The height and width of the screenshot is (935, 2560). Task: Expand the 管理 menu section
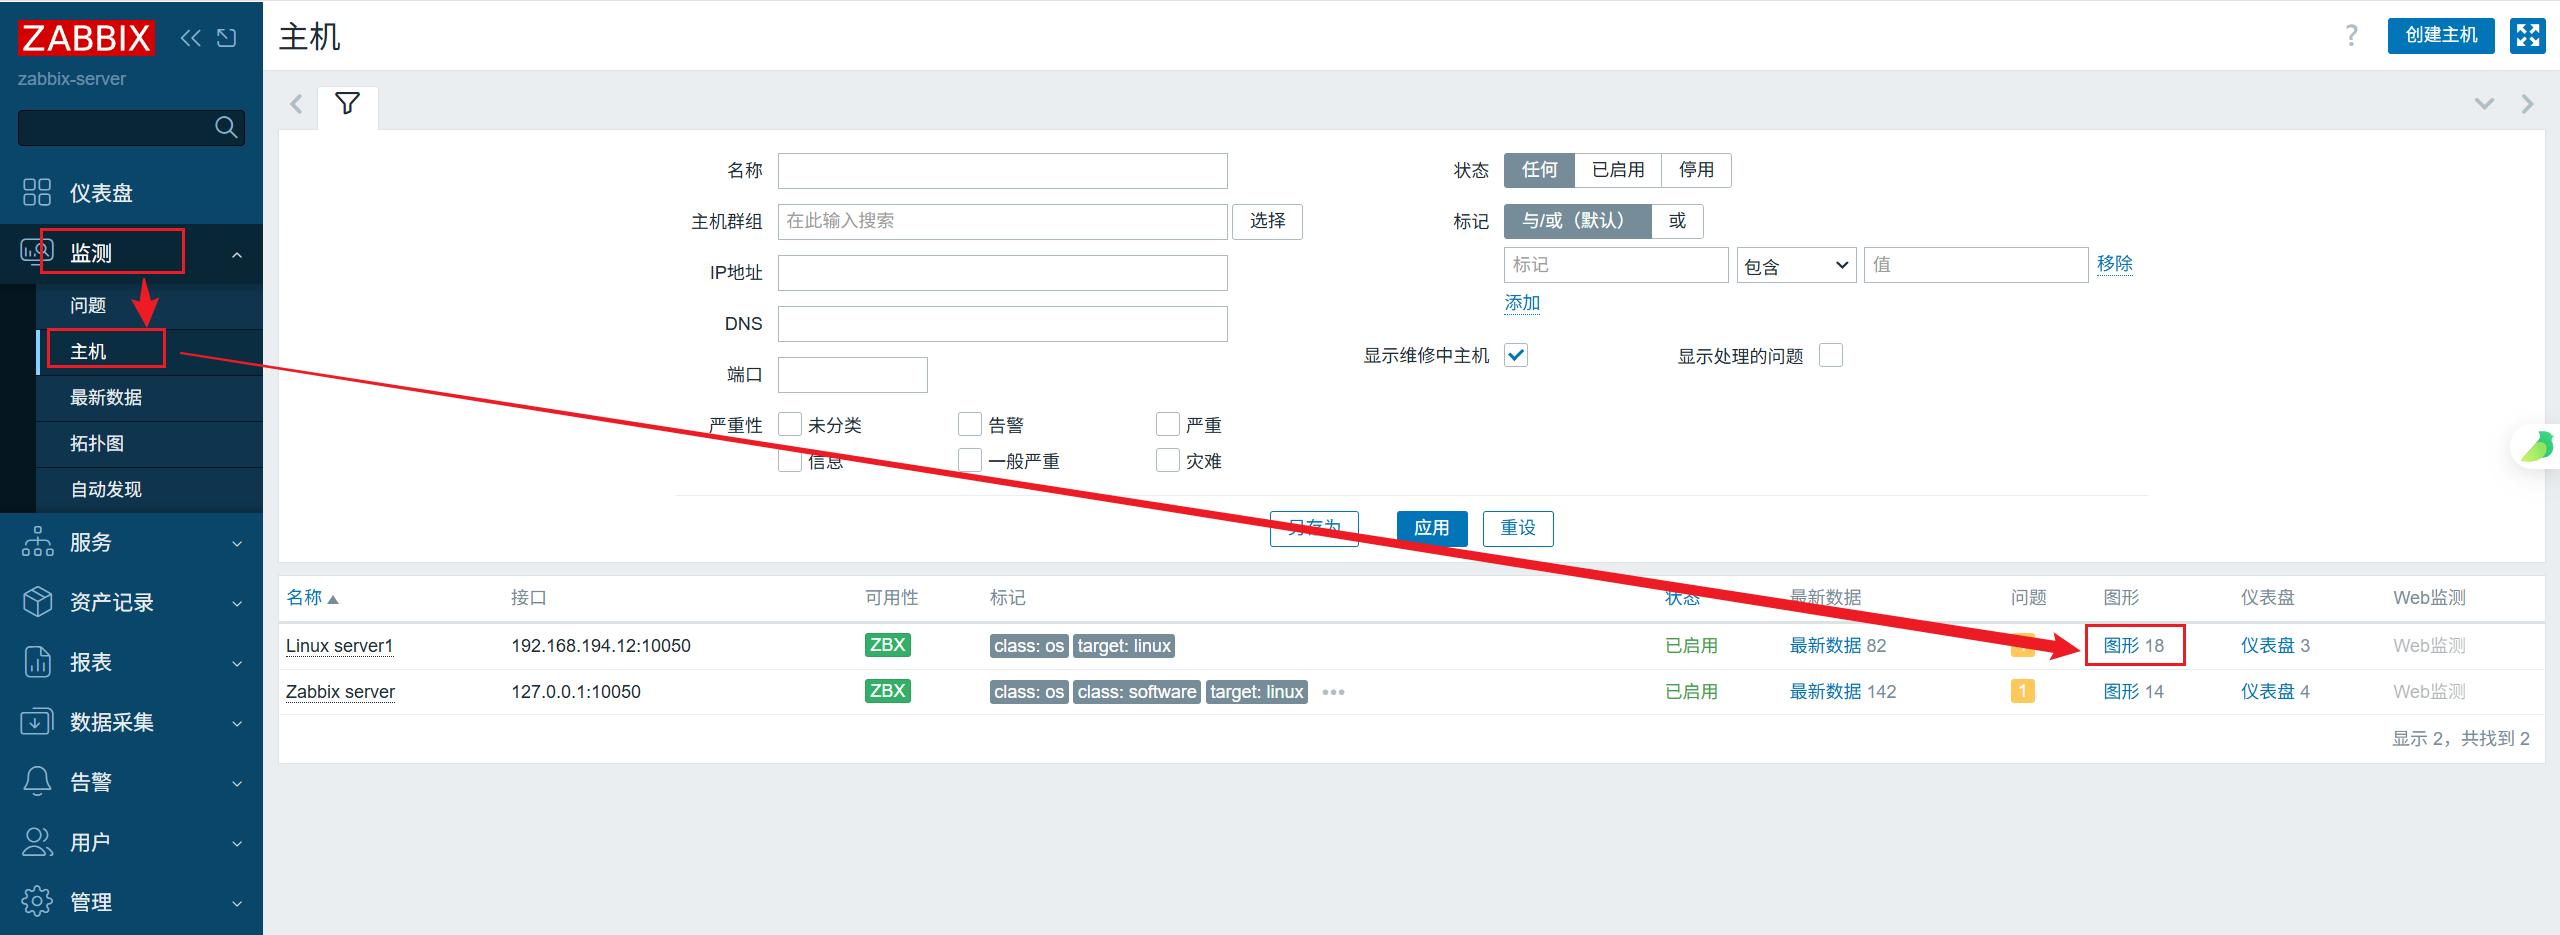click(237, 904)
